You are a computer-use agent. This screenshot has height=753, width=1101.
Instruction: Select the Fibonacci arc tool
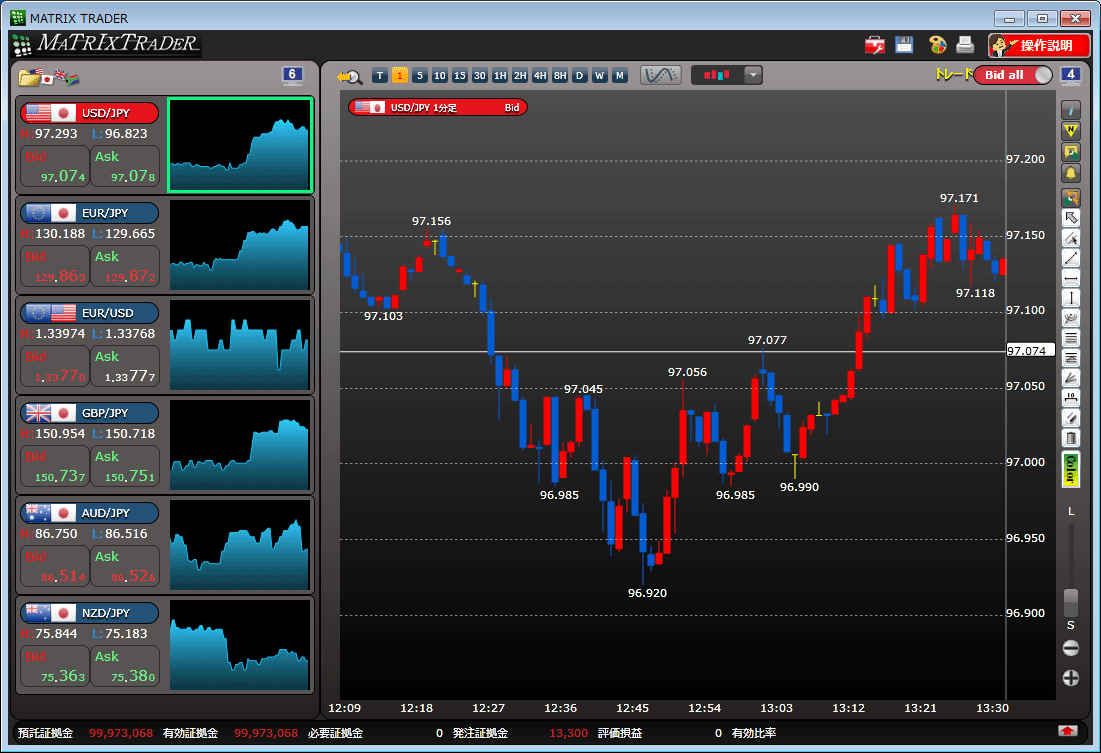click(1071, 319)
